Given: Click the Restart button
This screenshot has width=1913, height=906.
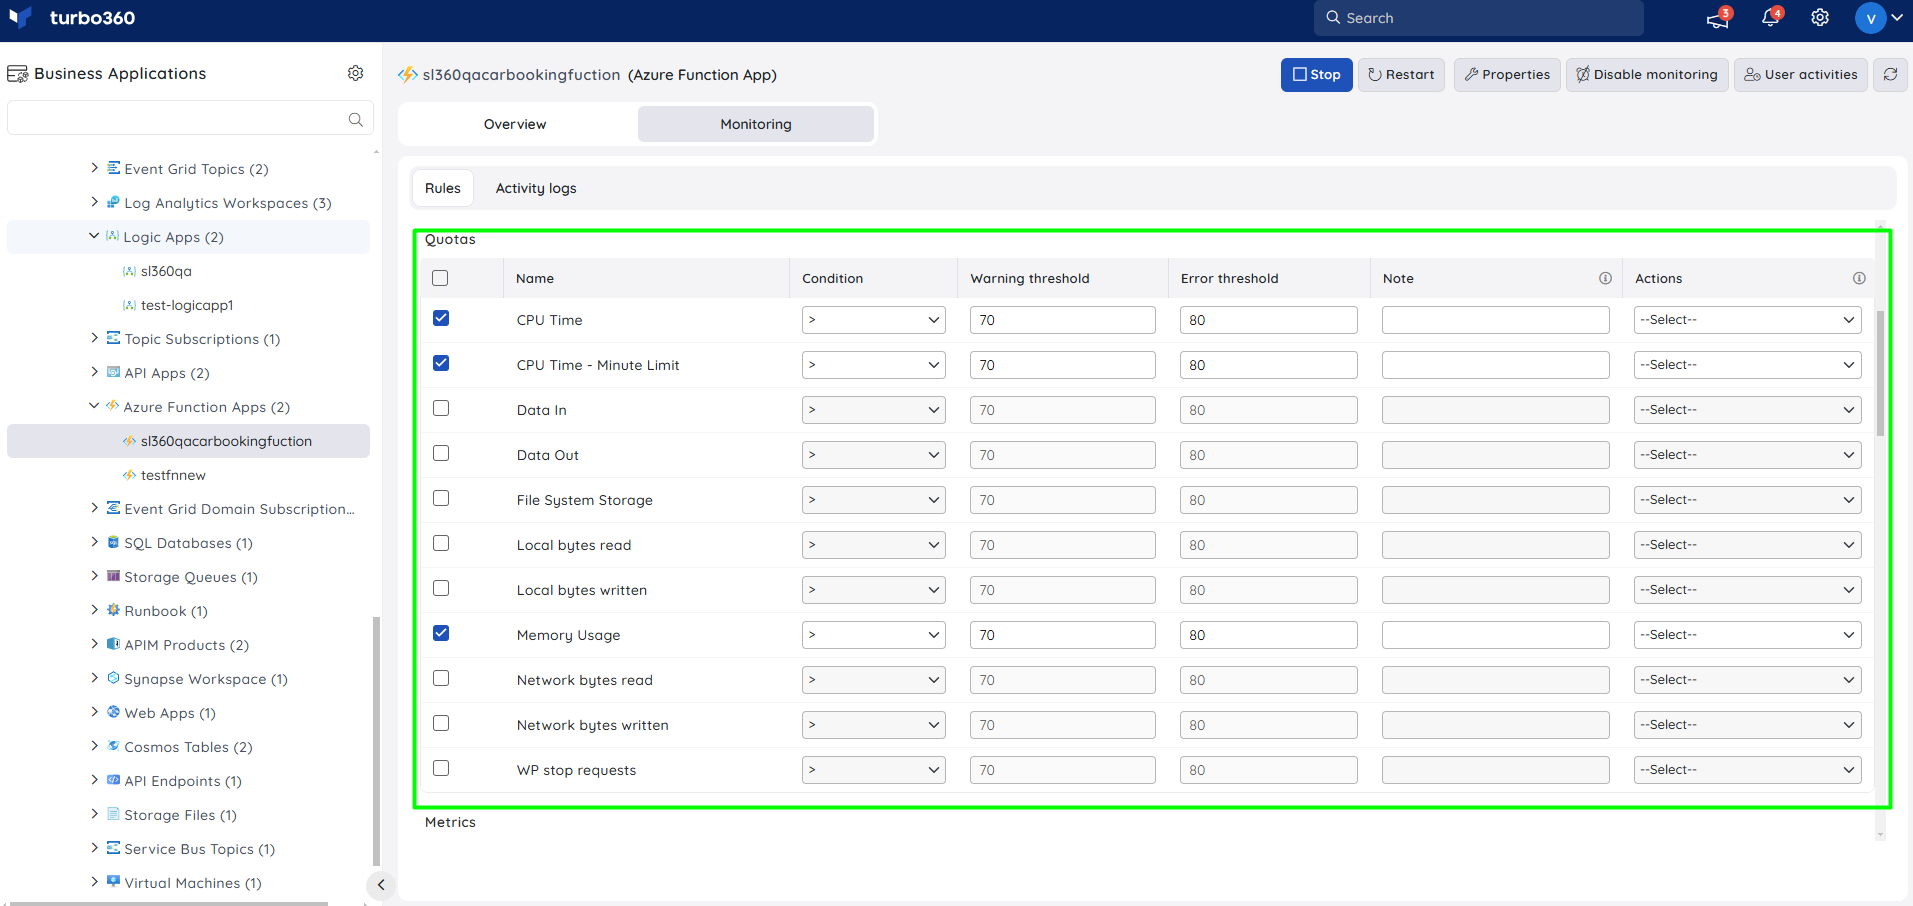Looking at the screenshot, I should (x=1401, y=74).
